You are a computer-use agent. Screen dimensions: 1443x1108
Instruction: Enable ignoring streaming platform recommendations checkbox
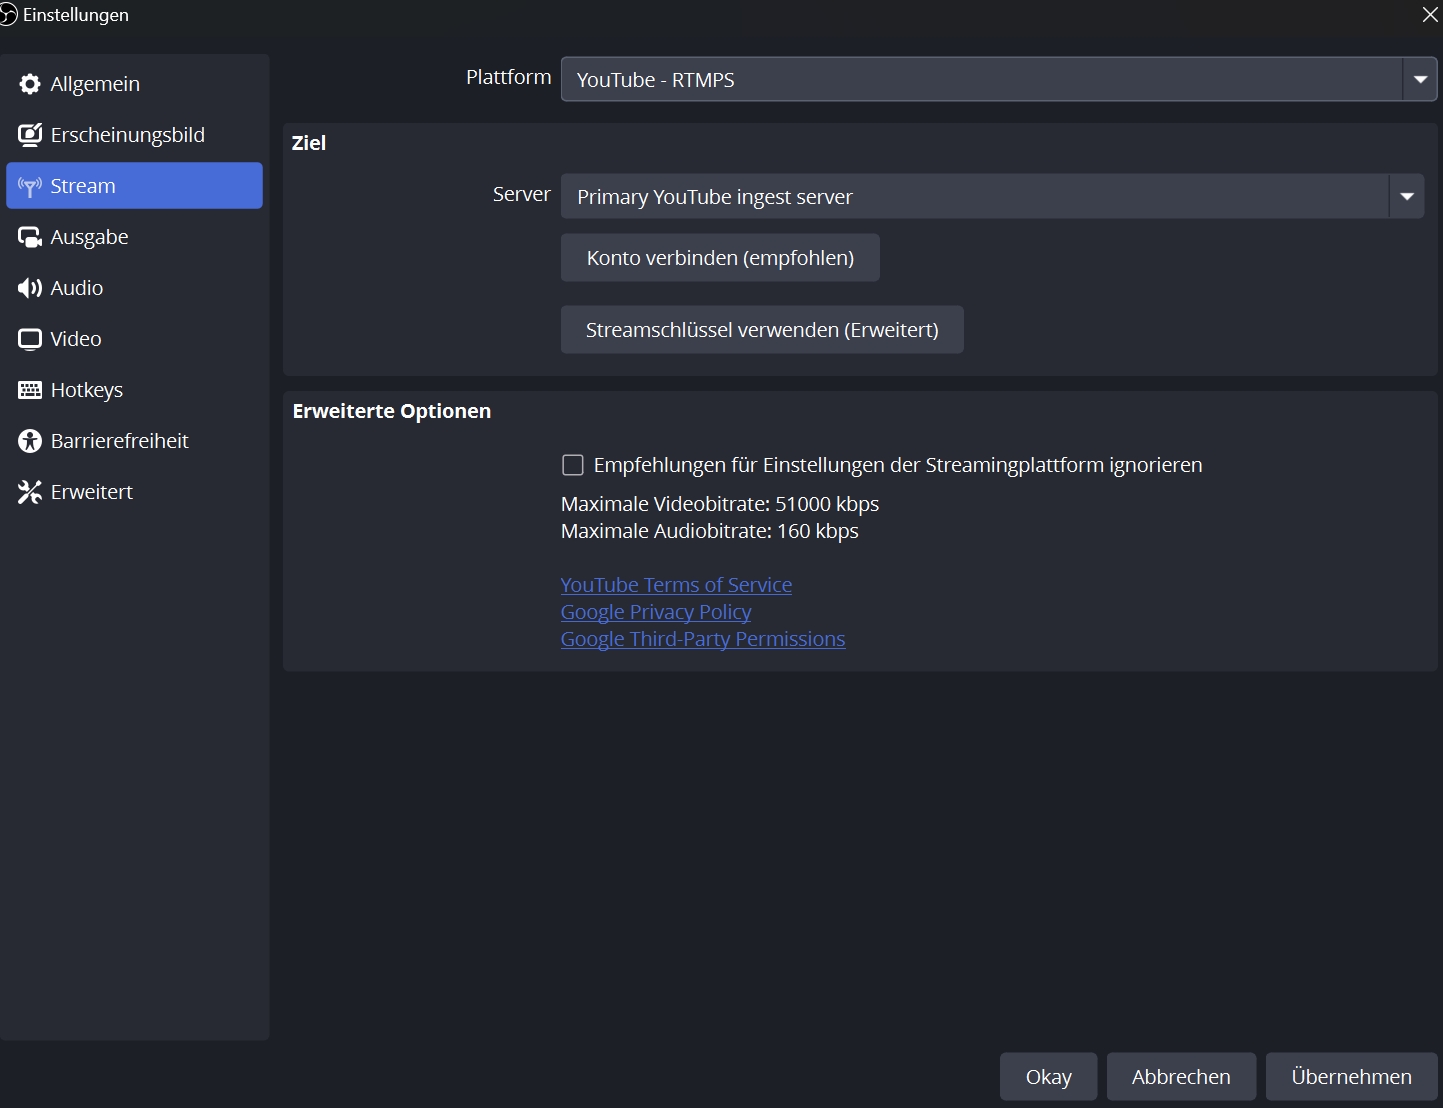point(573,465)
